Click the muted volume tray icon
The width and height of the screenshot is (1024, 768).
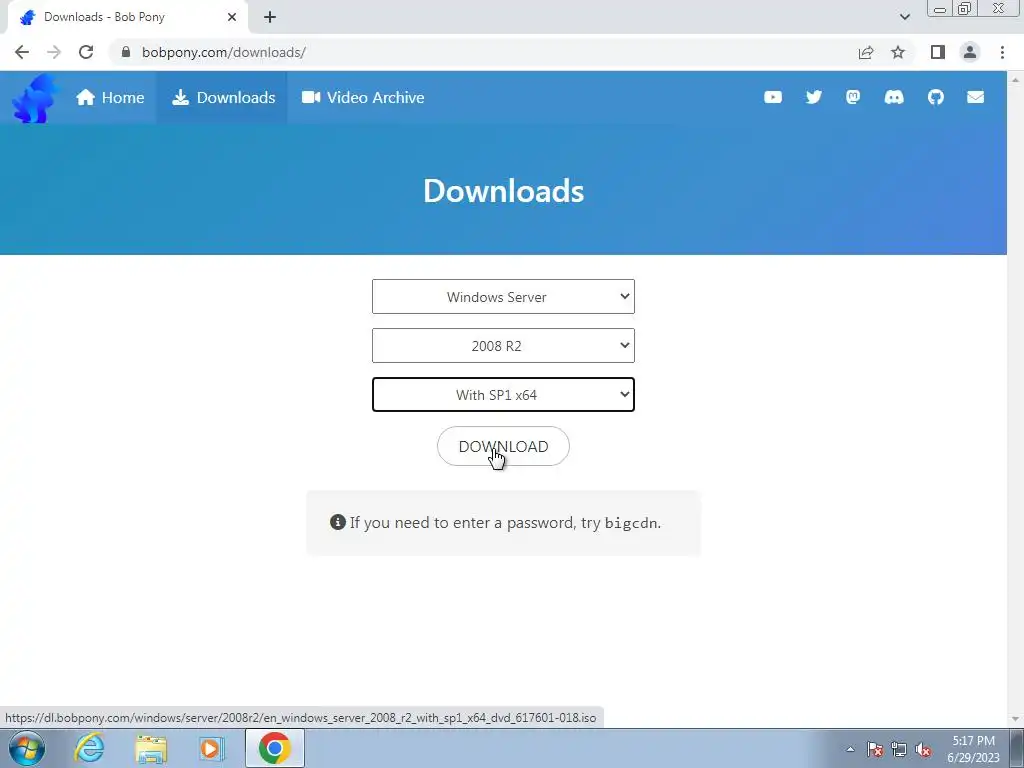click(923, 749)
